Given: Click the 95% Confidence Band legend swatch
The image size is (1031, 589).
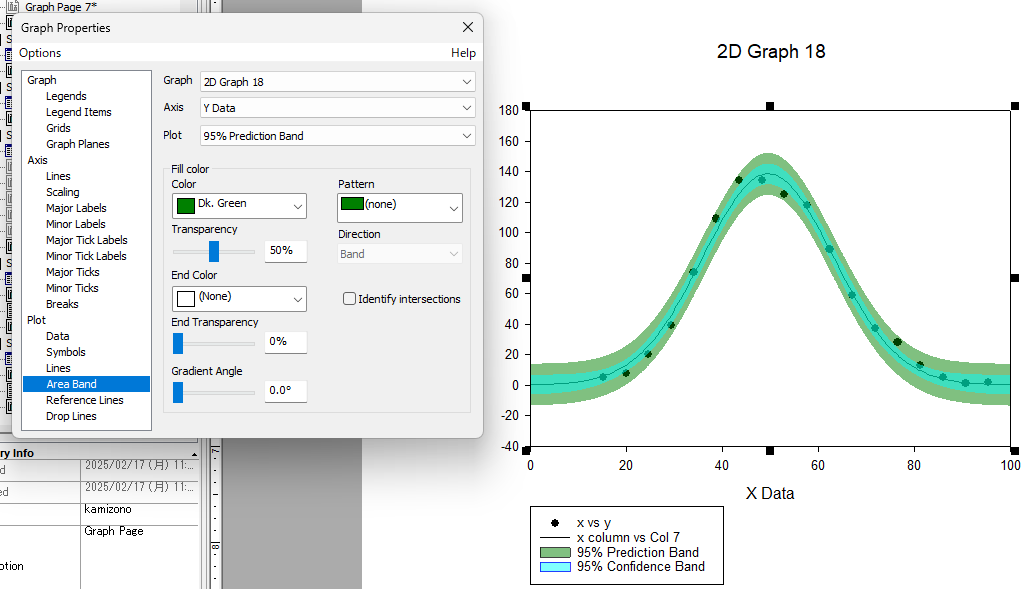Looking at the screenshot, I should (554, 566).
